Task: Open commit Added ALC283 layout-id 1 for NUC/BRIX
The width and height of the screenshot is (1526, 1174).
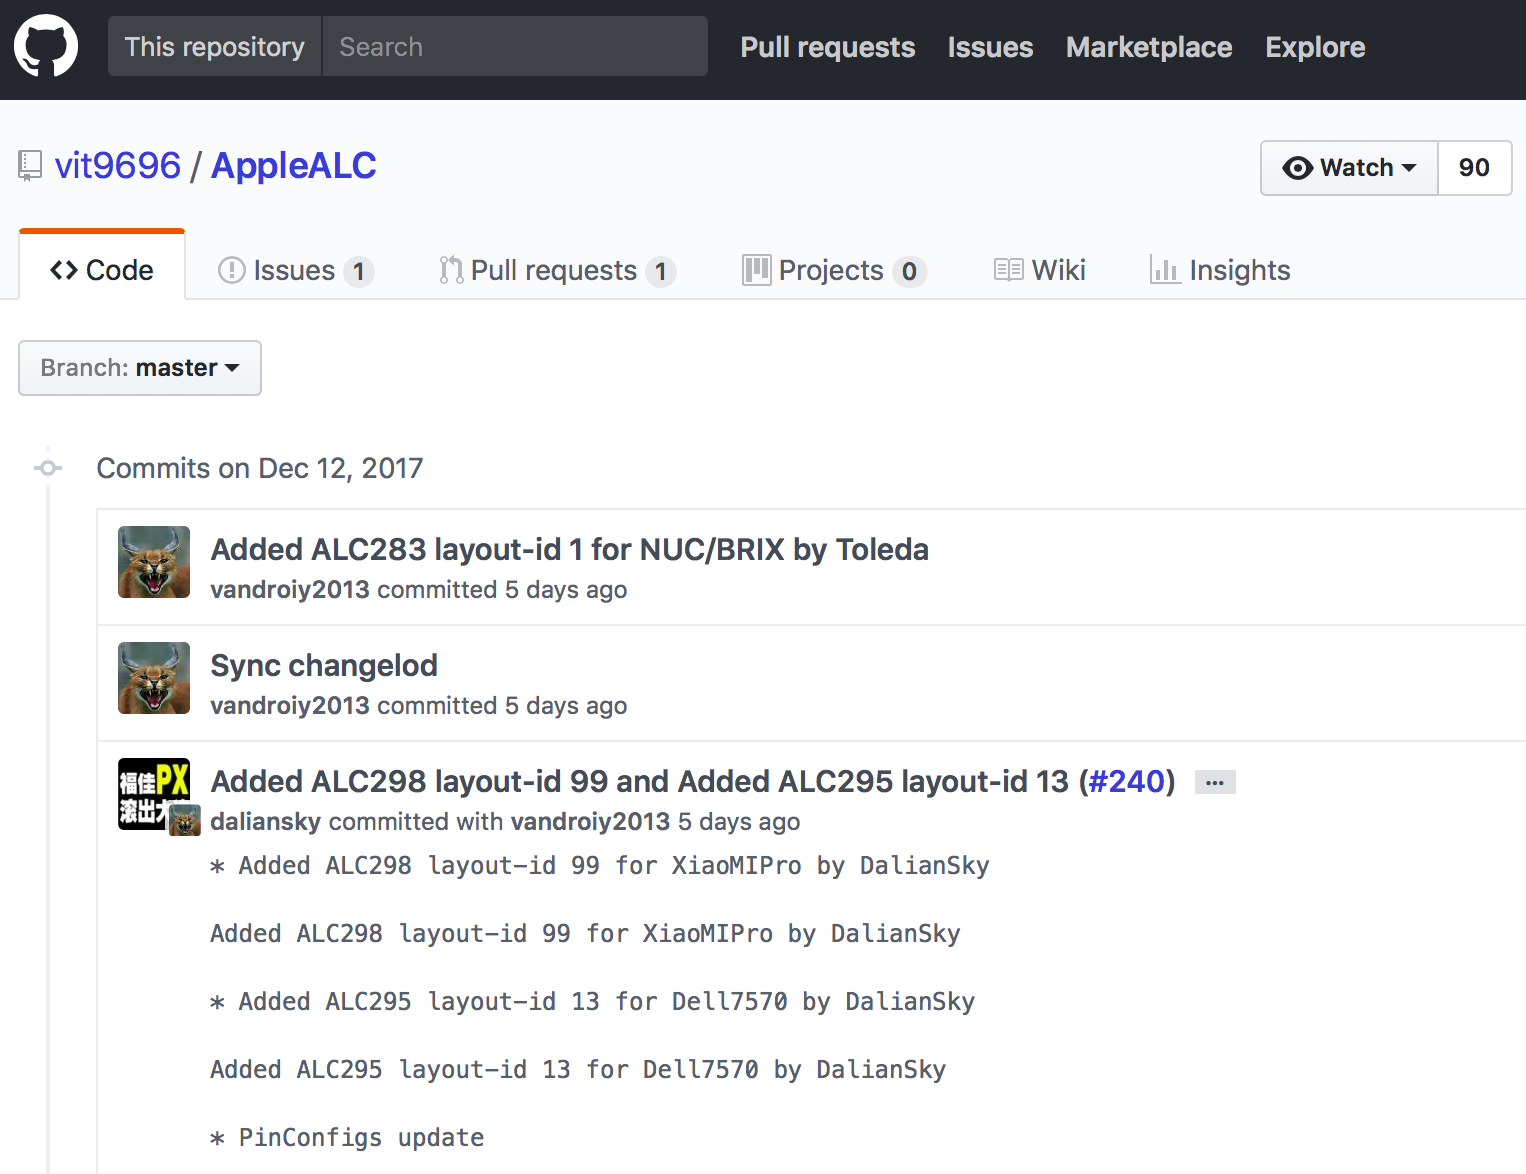Action: click(x=570, y=549)
